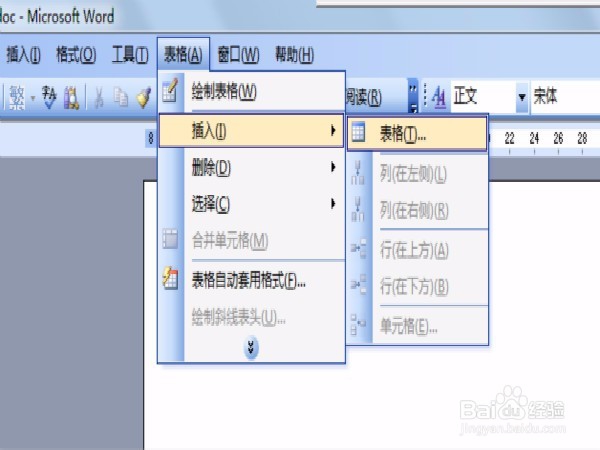This screenshot has height=450, width=600.
Task: Open the 格式(O) menu
Action: (76, 54)
